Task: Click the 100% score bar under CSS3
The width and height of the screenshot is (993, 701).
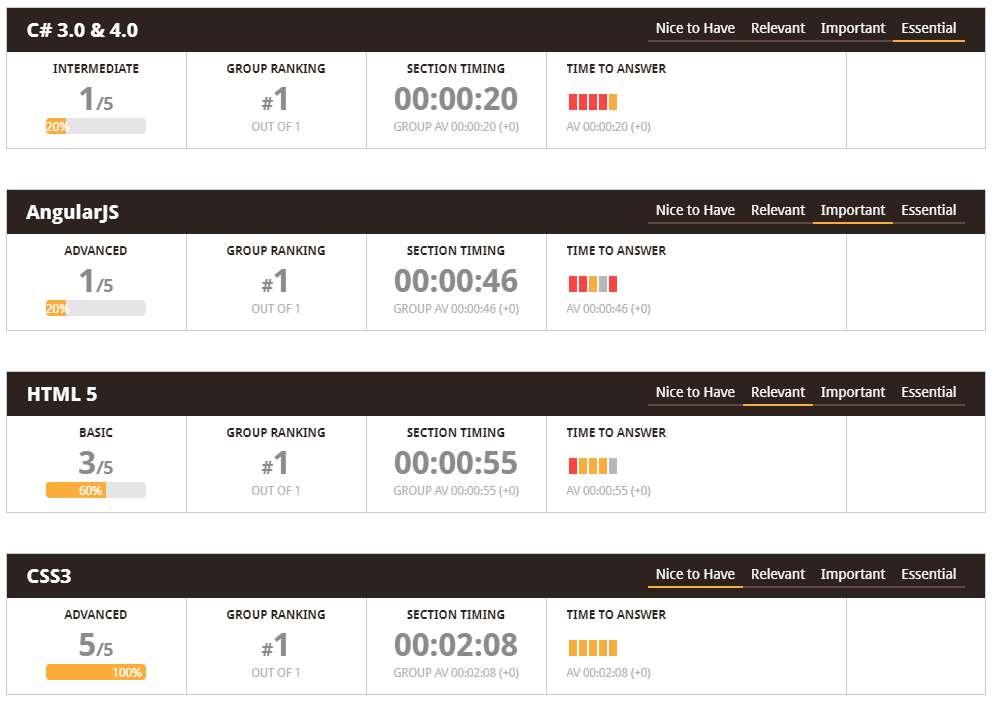Action: click(x=96, y=672)
